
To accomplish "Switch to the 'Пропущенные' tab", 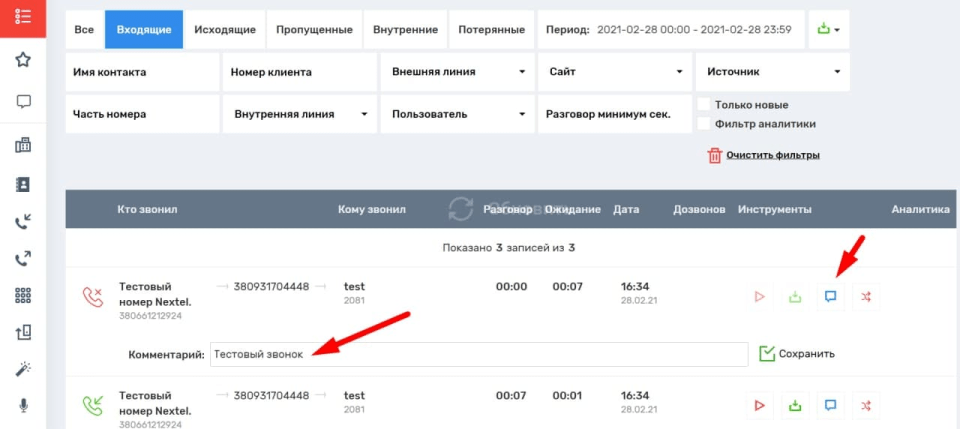I will (315, 30).
